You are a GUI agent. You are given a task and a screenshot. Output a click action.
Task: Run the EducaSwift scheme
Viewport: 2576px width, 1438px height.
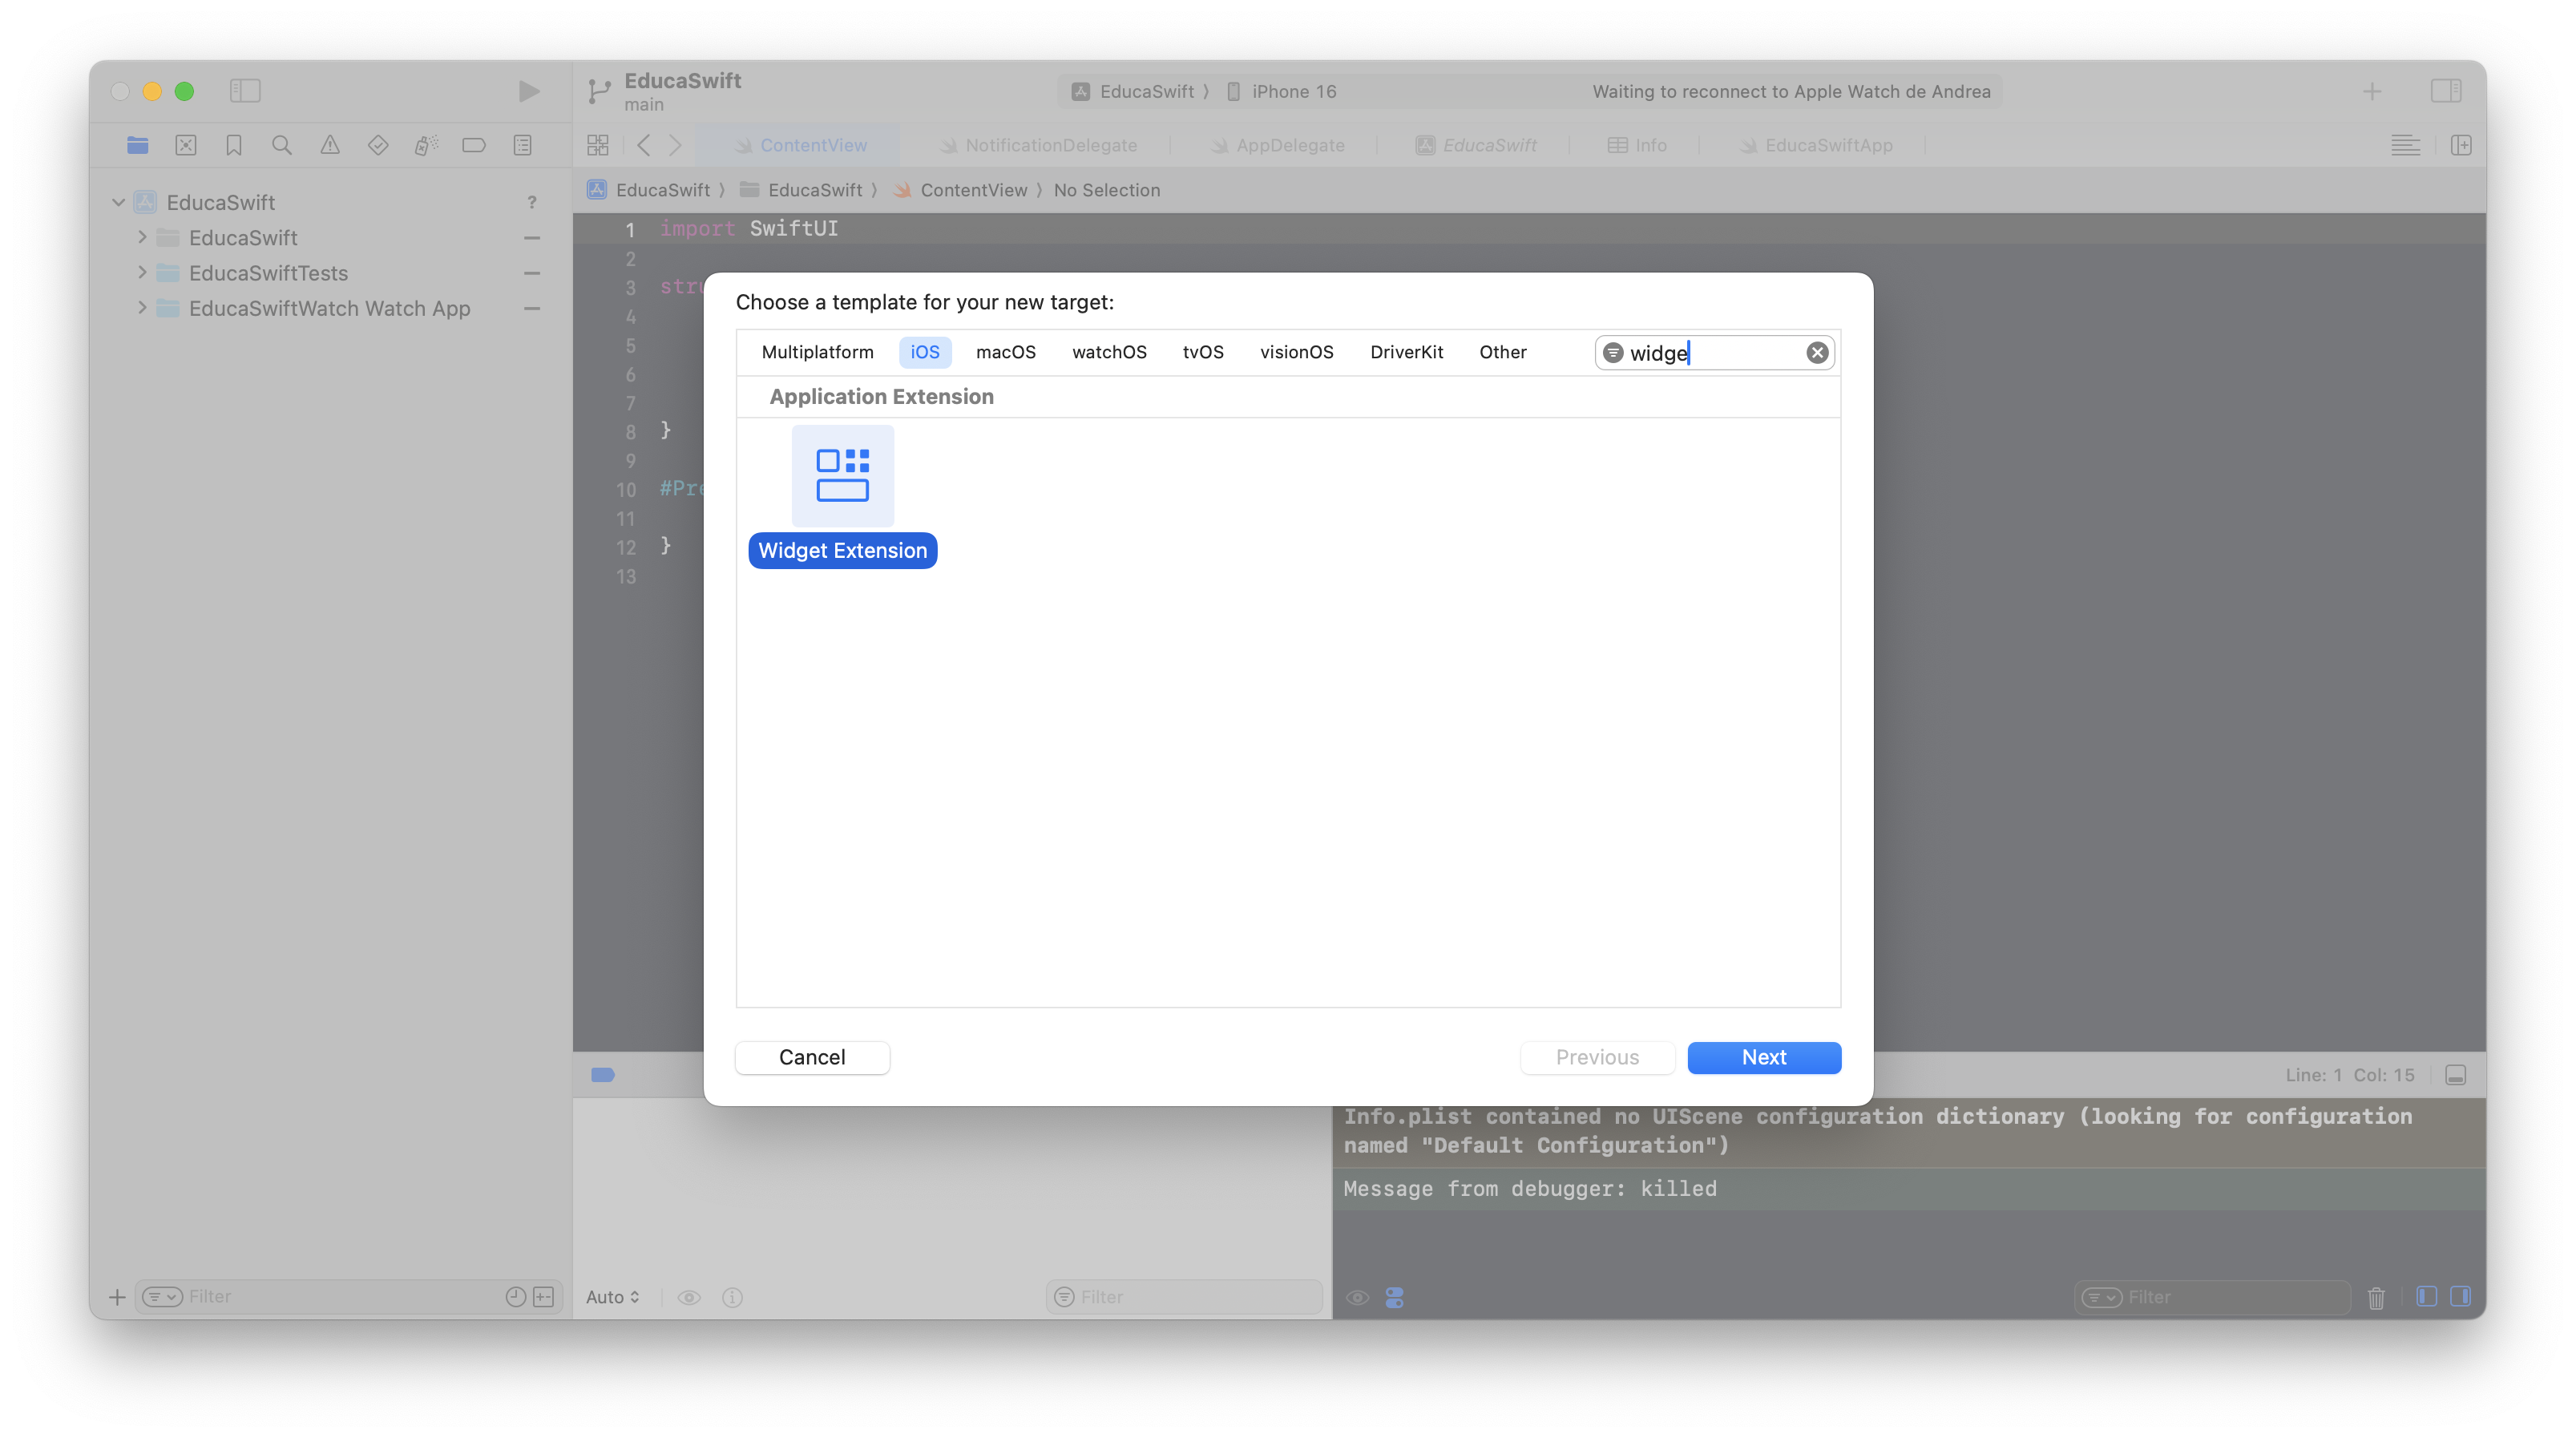pyautogui.click(x=529, y=91)
